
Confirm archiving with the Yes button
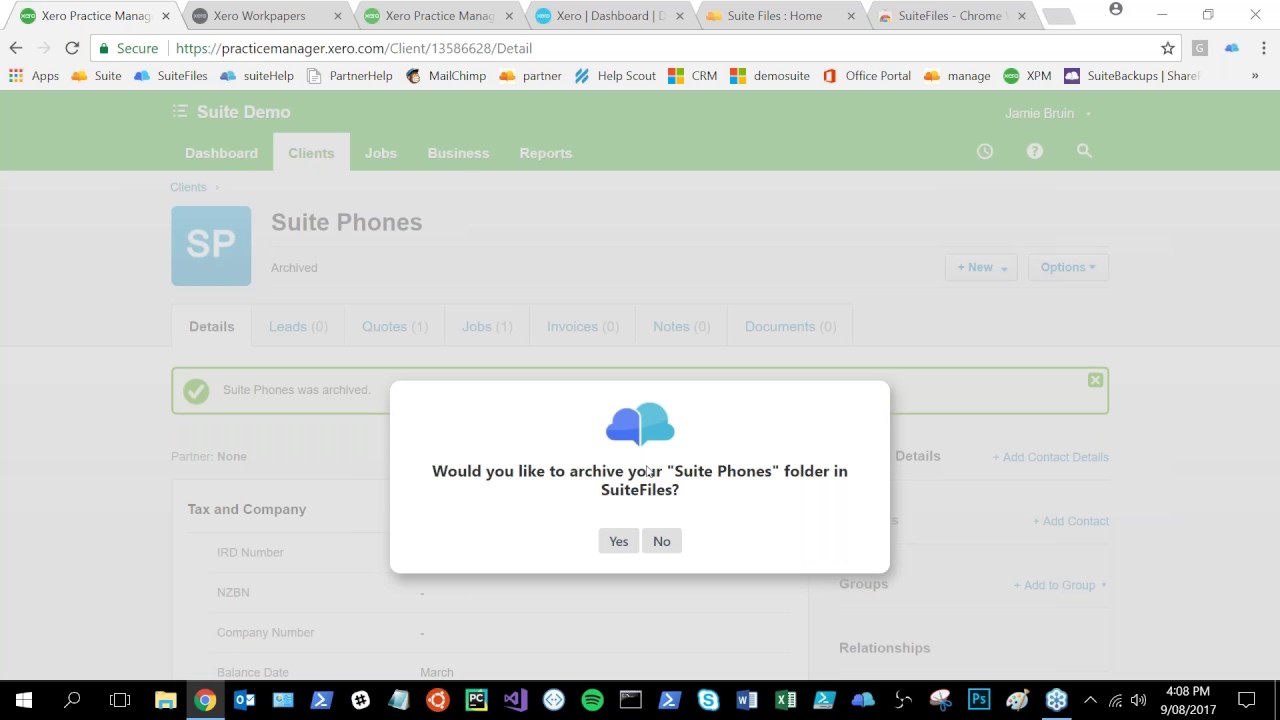618,541
